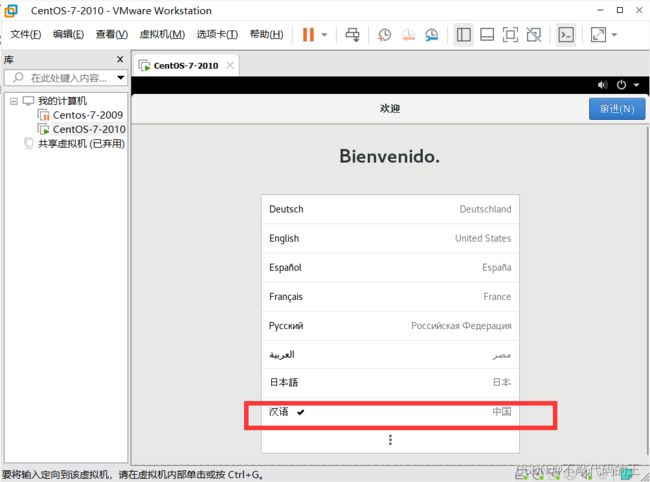Click the stretch guest display icon
650x482 pixels.
(598, 35)
